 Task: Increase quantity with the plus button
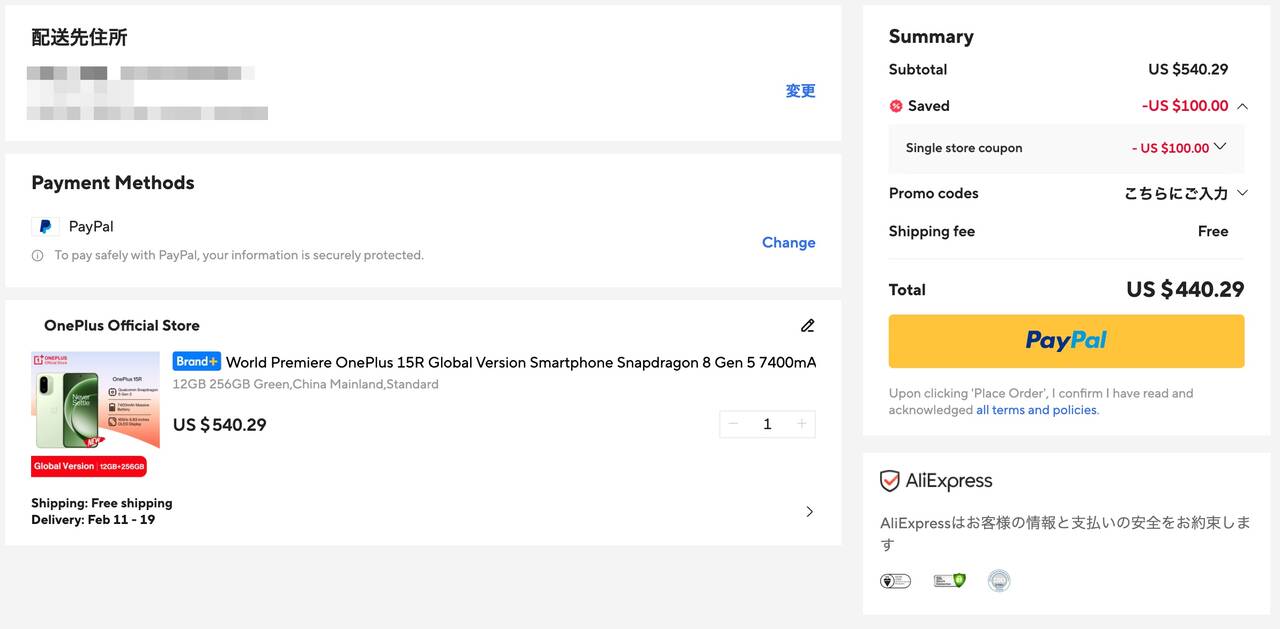(801, 424)
